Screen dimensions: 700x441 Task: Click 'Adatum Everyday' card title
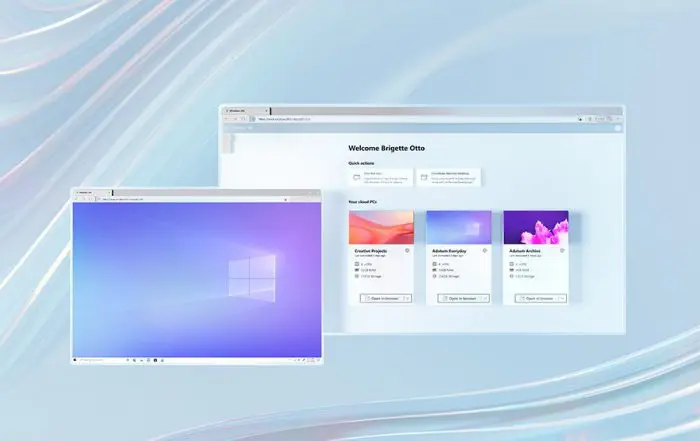coord(449,251)
